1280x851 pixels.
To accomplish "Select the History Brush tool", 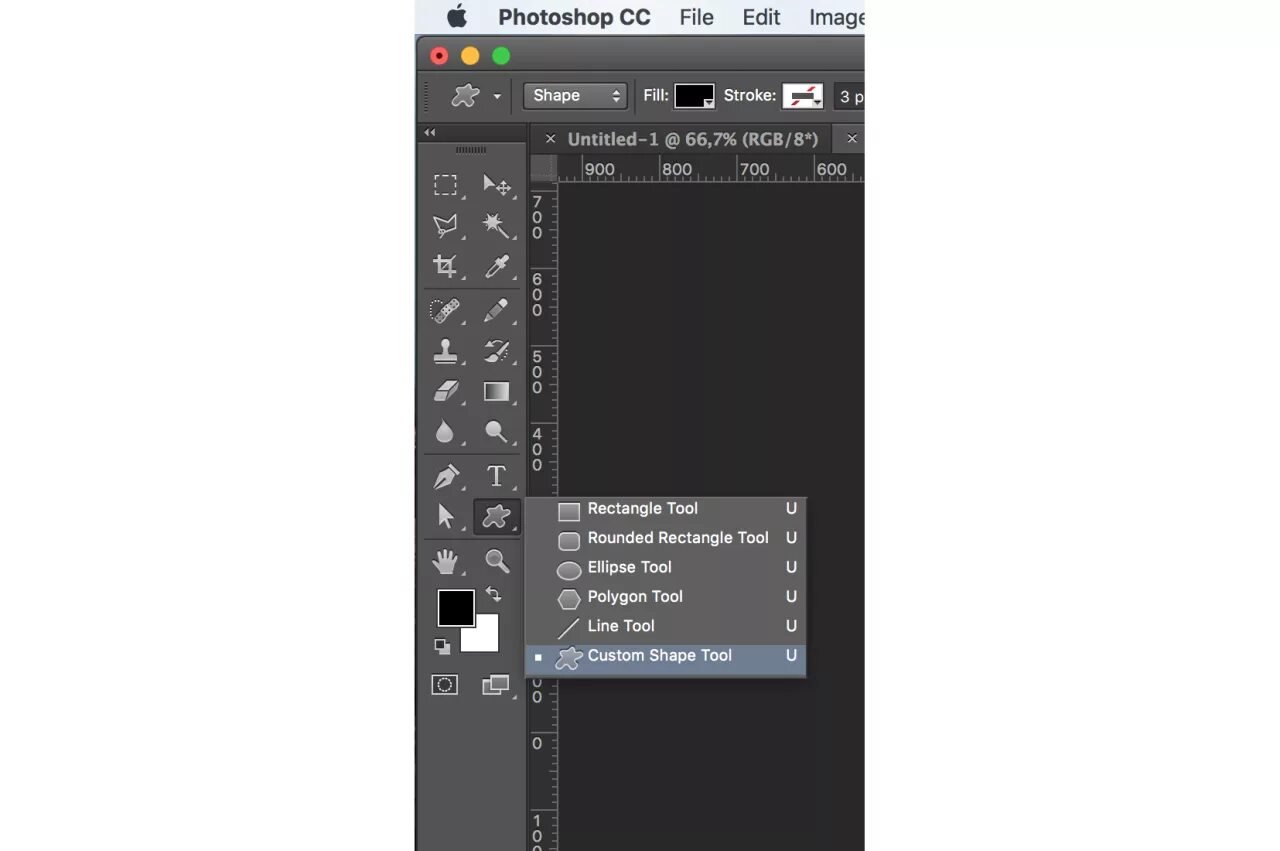I will click(x=496, y=351).
